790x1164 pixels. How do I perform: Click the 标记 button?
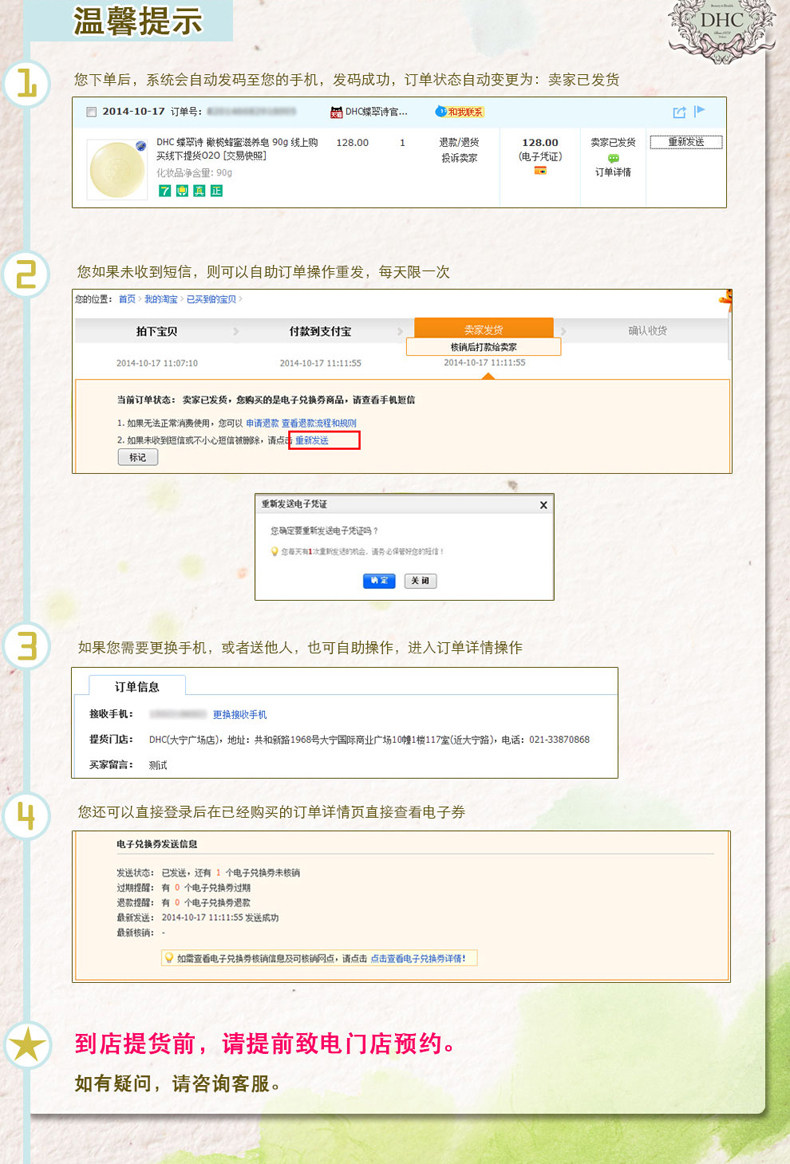[138, 457]
